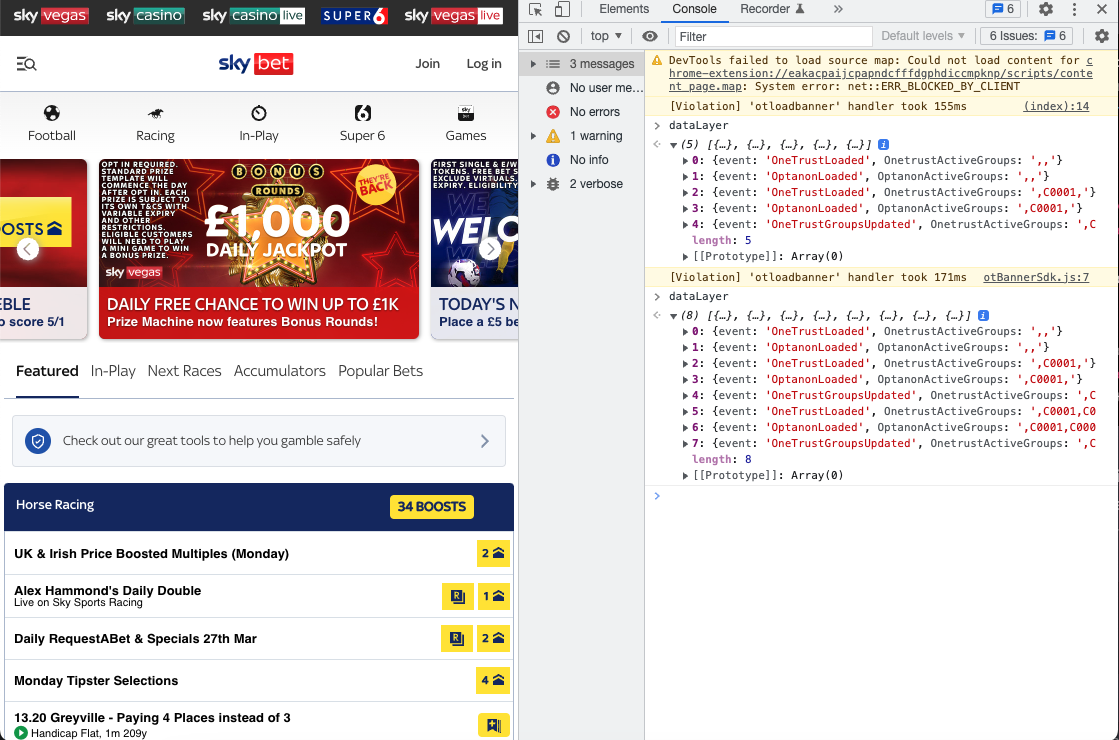Screen dimensions: 1119x740
Task: Click the safer gambling shield icon
Action: [x=38, y=441]
